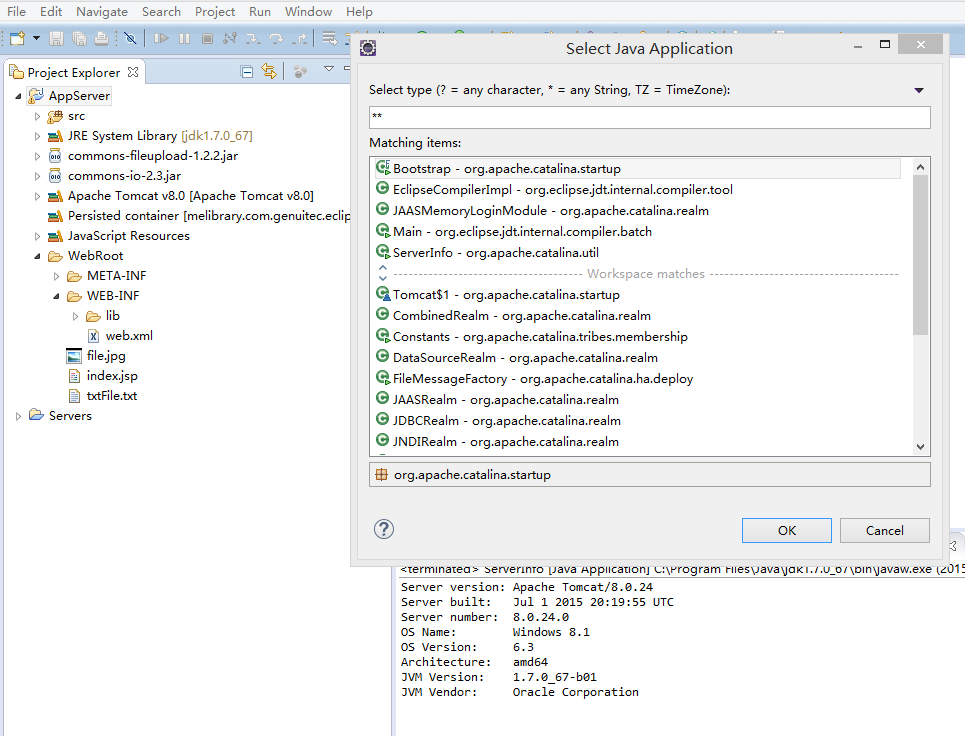Open the Navigate menu
Image resolution: width=965 pixels, height=736 pixels.
coord(102,12)
